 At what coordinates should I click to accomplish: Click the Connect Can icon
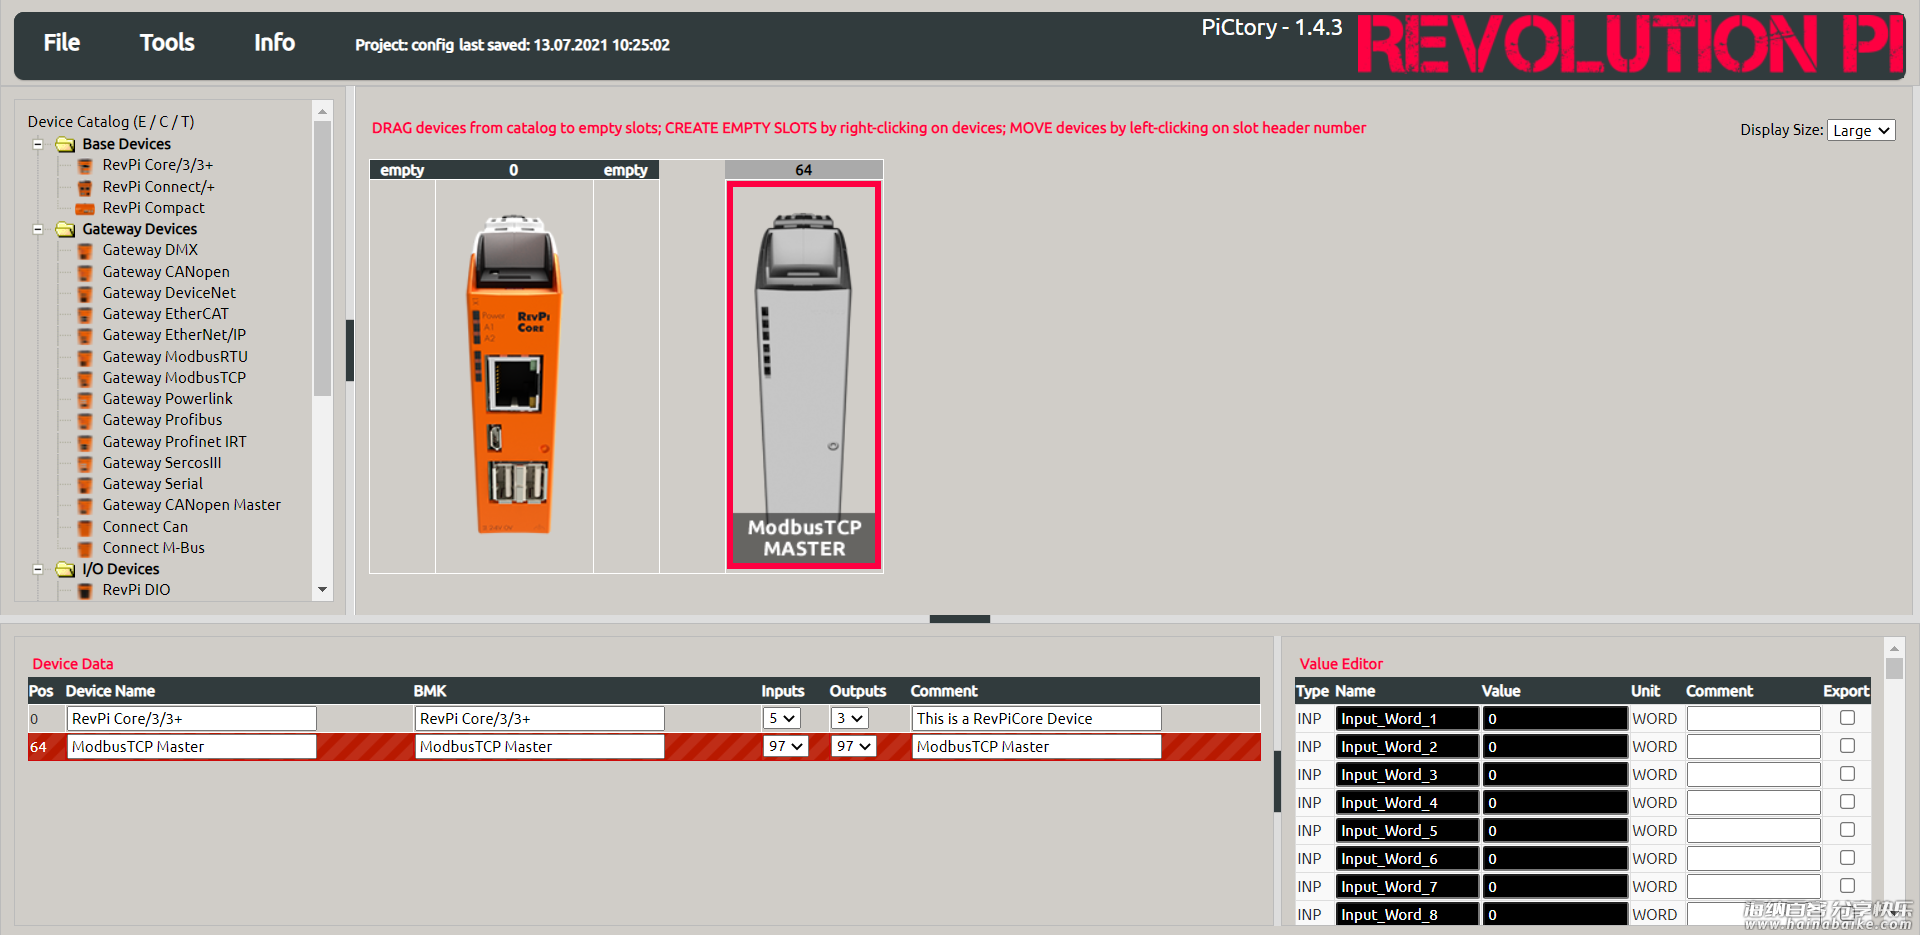[86, 527]
